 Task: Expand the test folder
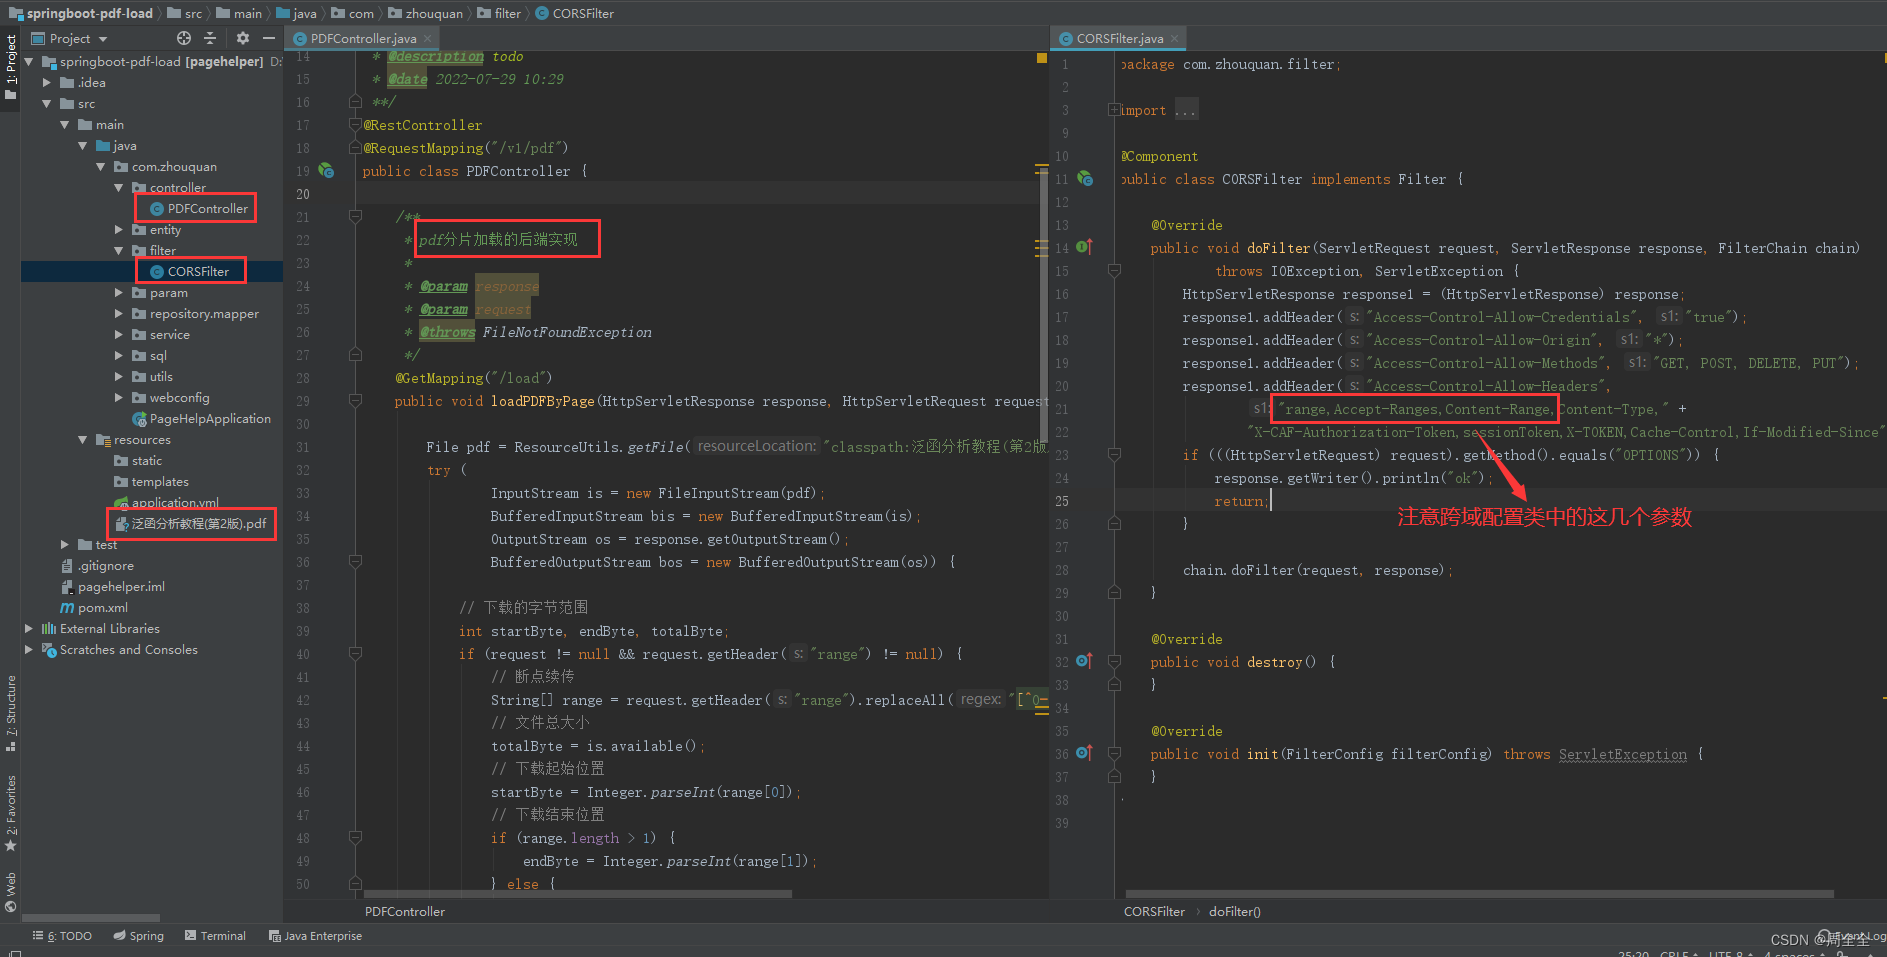[65, 544]
